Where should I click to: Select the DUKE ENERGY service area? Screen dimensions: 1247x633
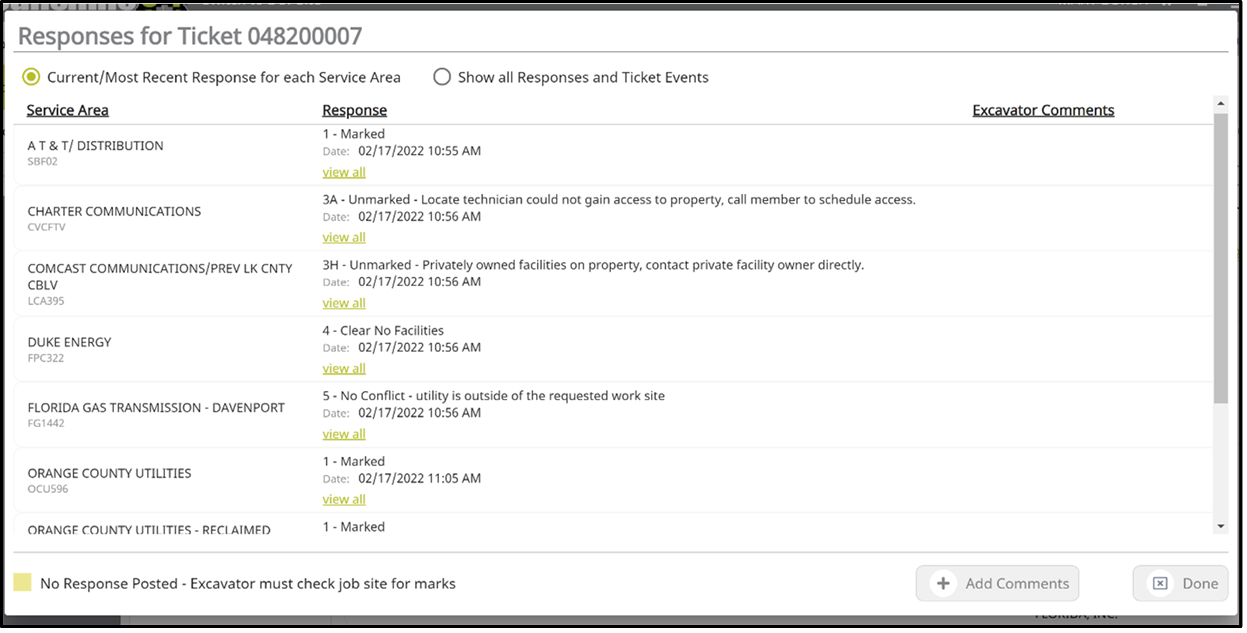tap(69, 342)
